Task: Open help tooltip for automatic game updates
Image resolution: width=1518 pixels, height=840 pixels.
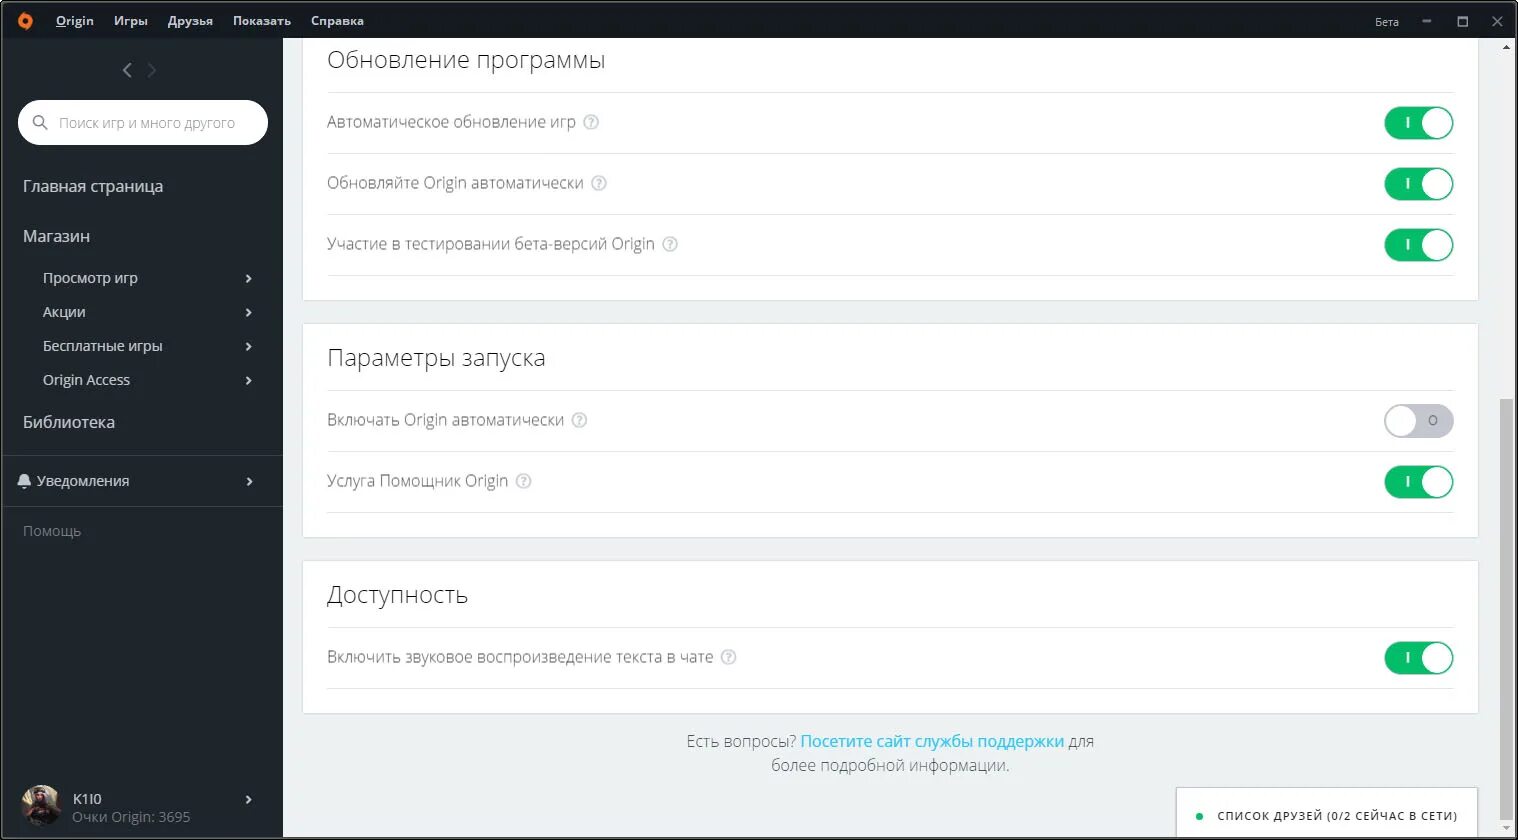Action: tap(591, 122)
